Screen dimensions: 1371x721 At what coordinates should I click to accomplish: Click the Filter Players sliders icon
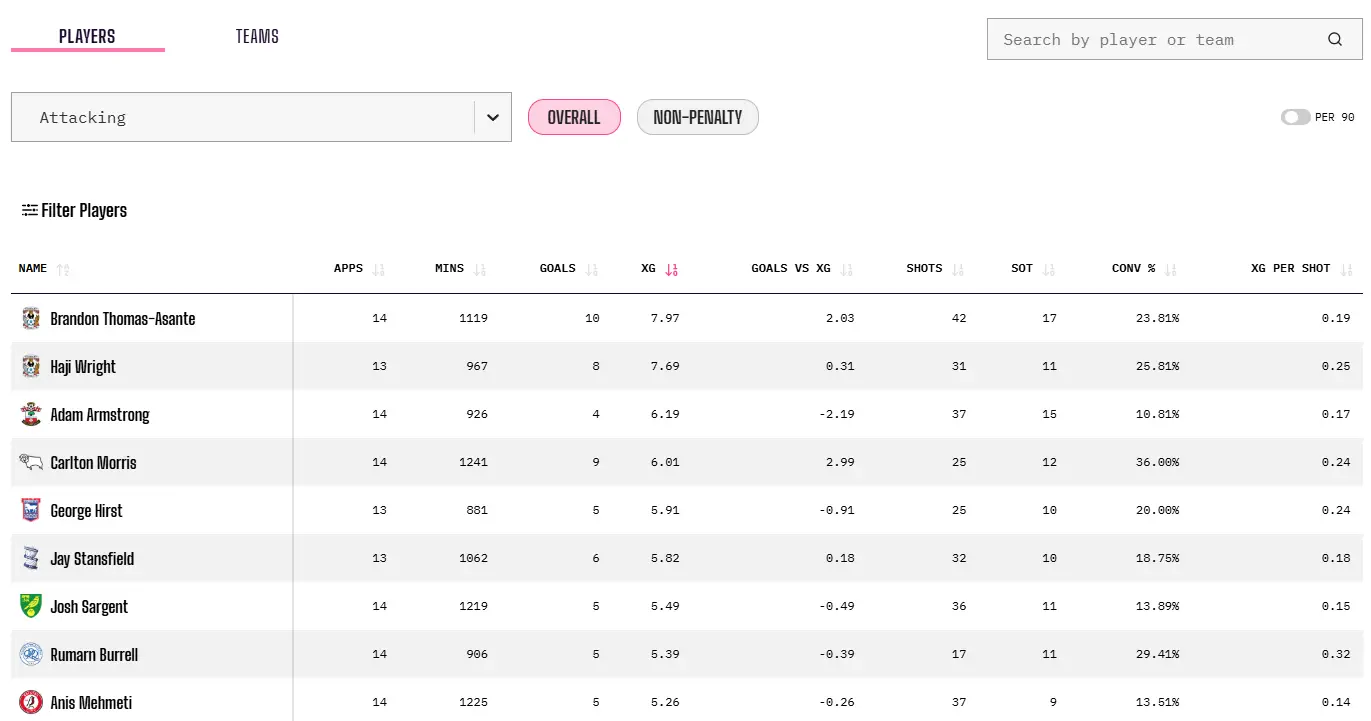coord(30,211)
